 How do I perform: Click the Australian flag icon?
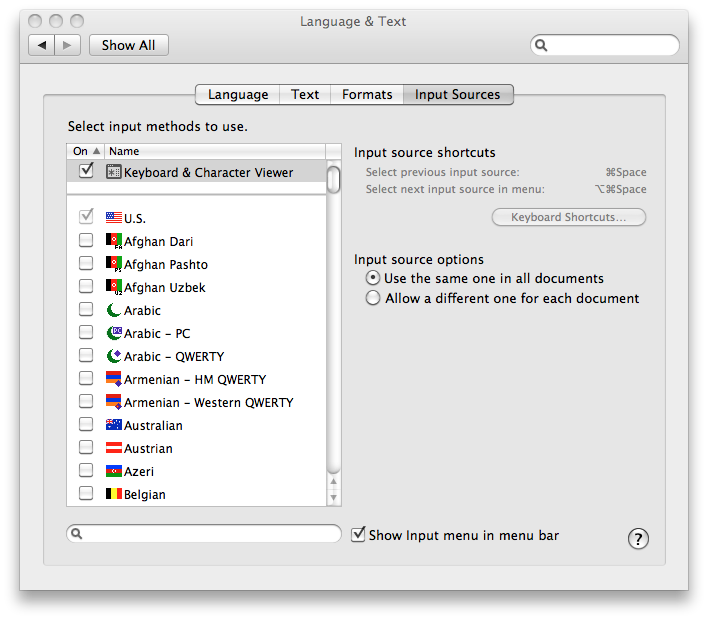114,425
